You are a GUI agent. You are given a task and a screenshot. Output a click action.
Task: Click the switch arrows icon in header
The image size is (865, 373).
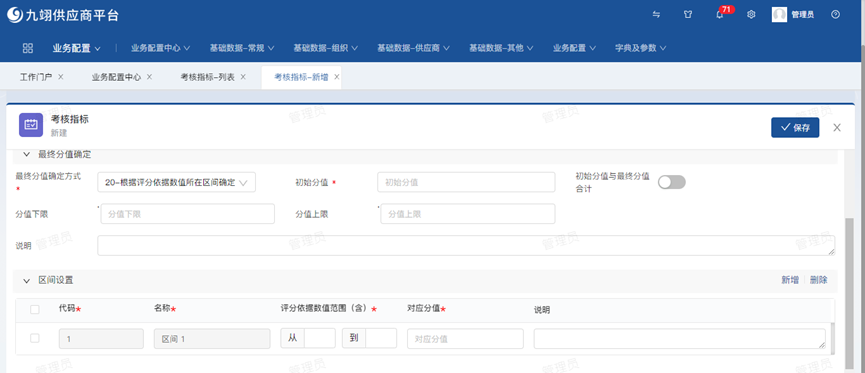pyautogui.click(x=656, y=15)
